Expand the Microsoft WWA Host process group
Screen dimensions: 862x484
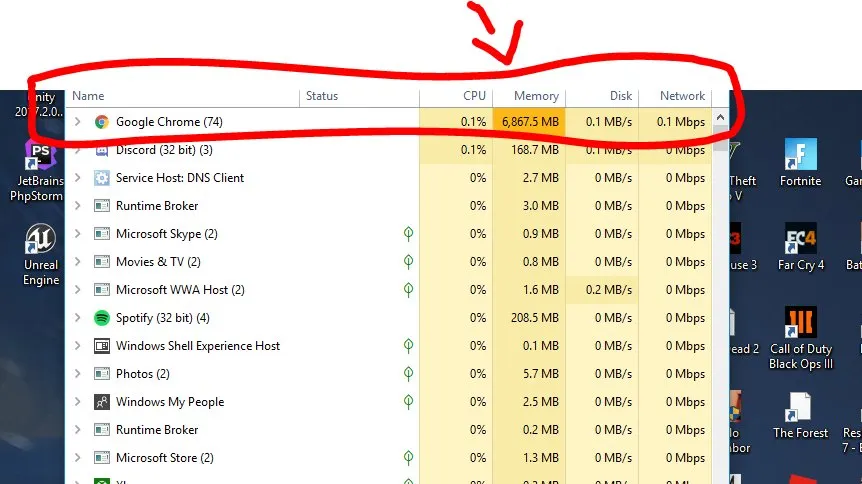(78, 290)
